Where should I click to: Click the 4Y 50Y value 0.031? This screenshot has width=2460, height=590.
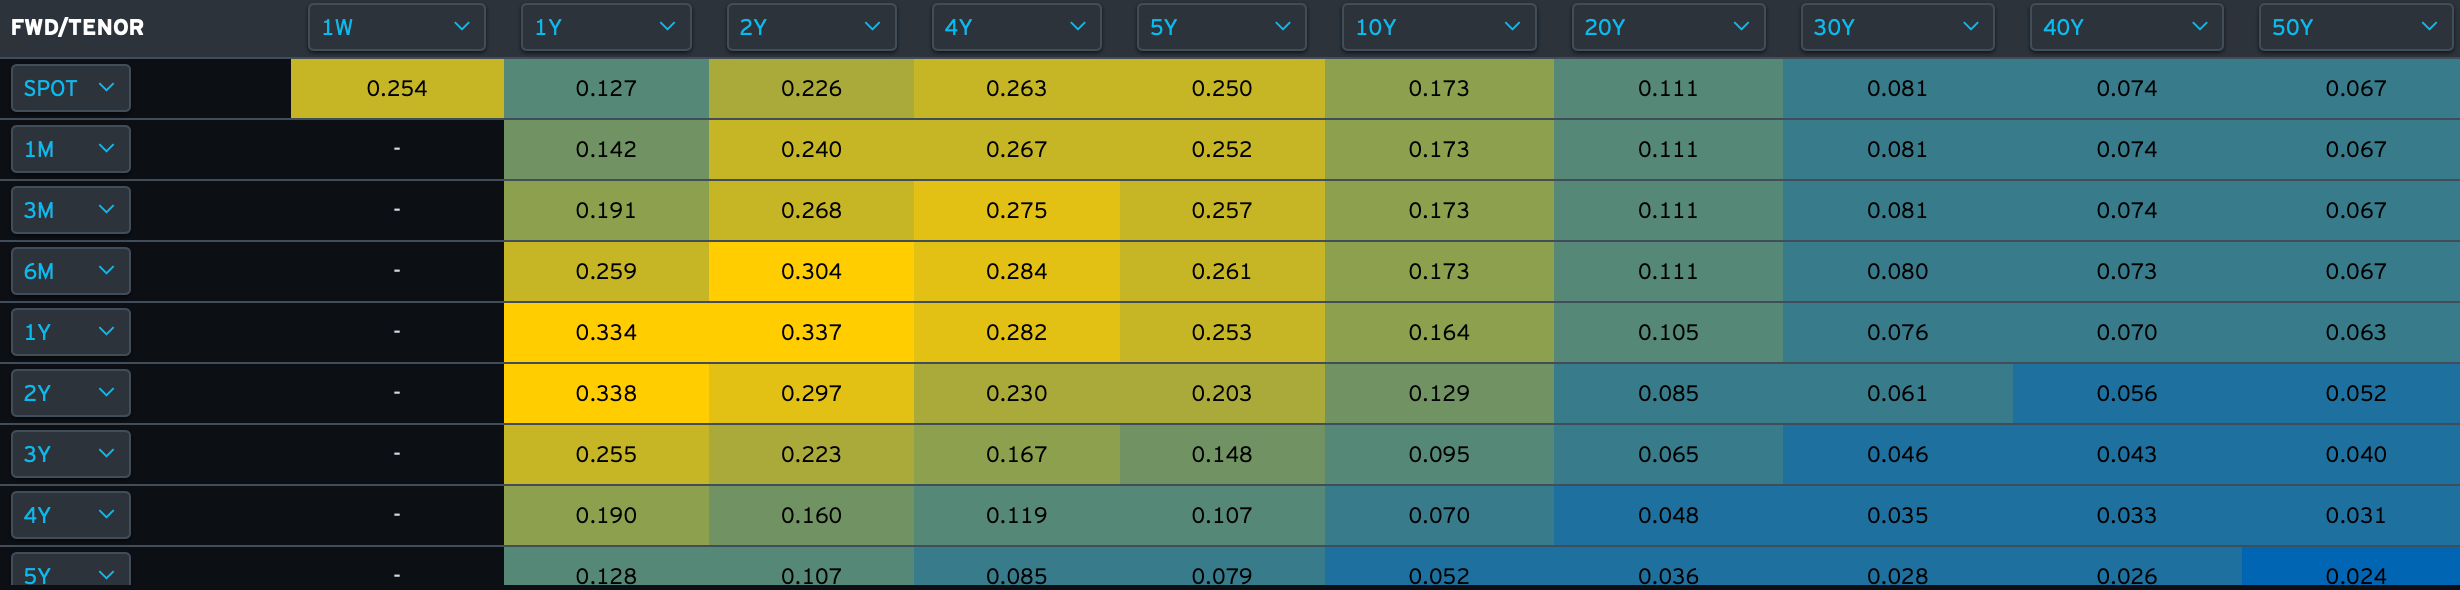pyautogui.click(x=2356, y=515)
